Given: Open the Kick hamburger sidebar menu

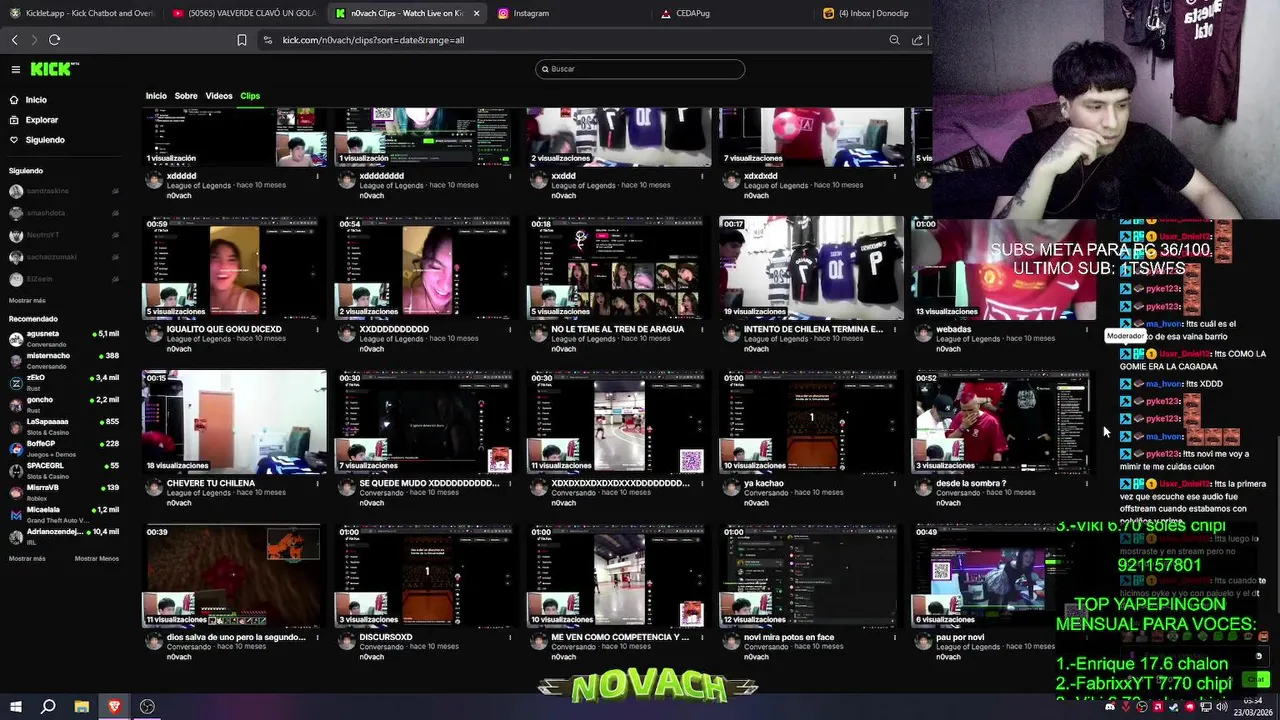Looking at the screenshot, I should [16, 69].
